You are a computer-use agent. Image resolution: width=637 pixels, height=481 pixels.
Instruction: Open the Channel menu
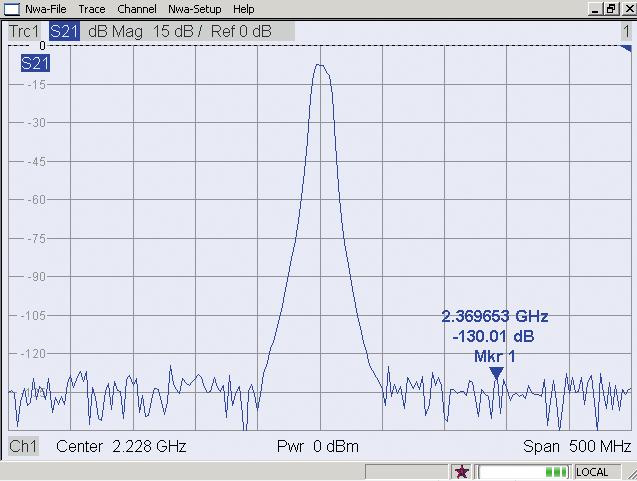click(137, 9)
